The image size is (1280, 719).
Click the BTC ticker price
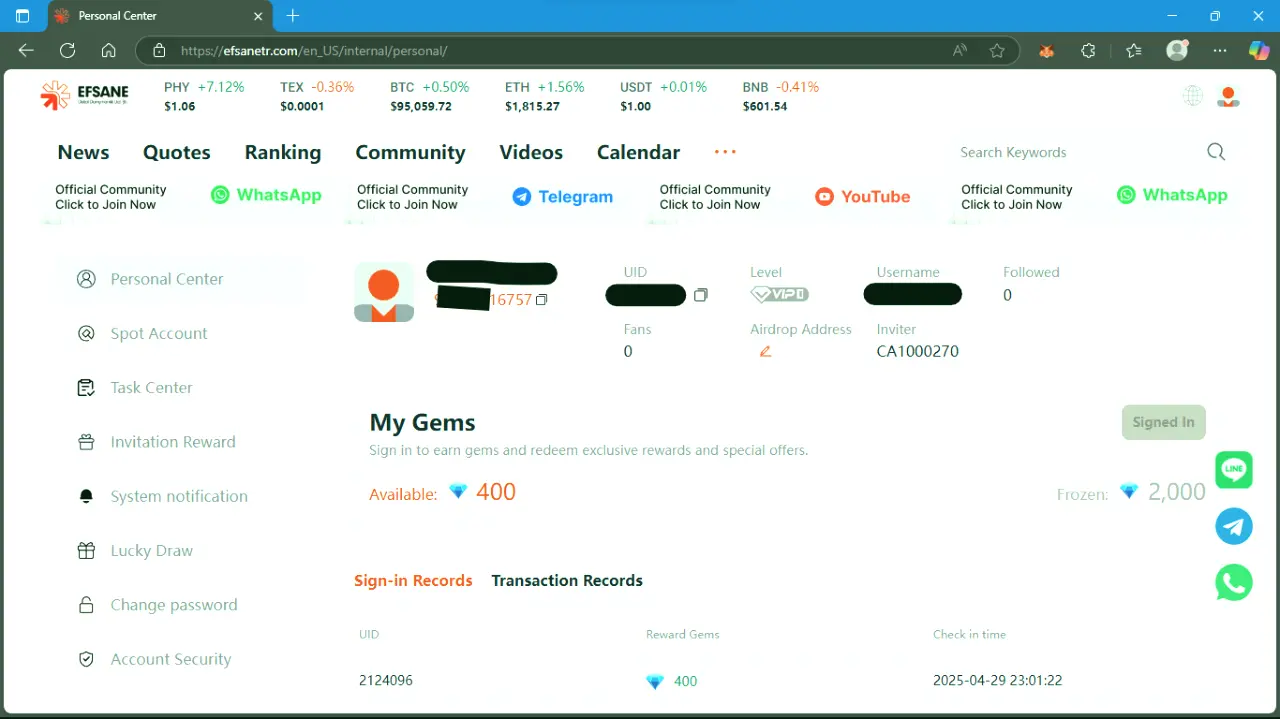pos(421,106)
